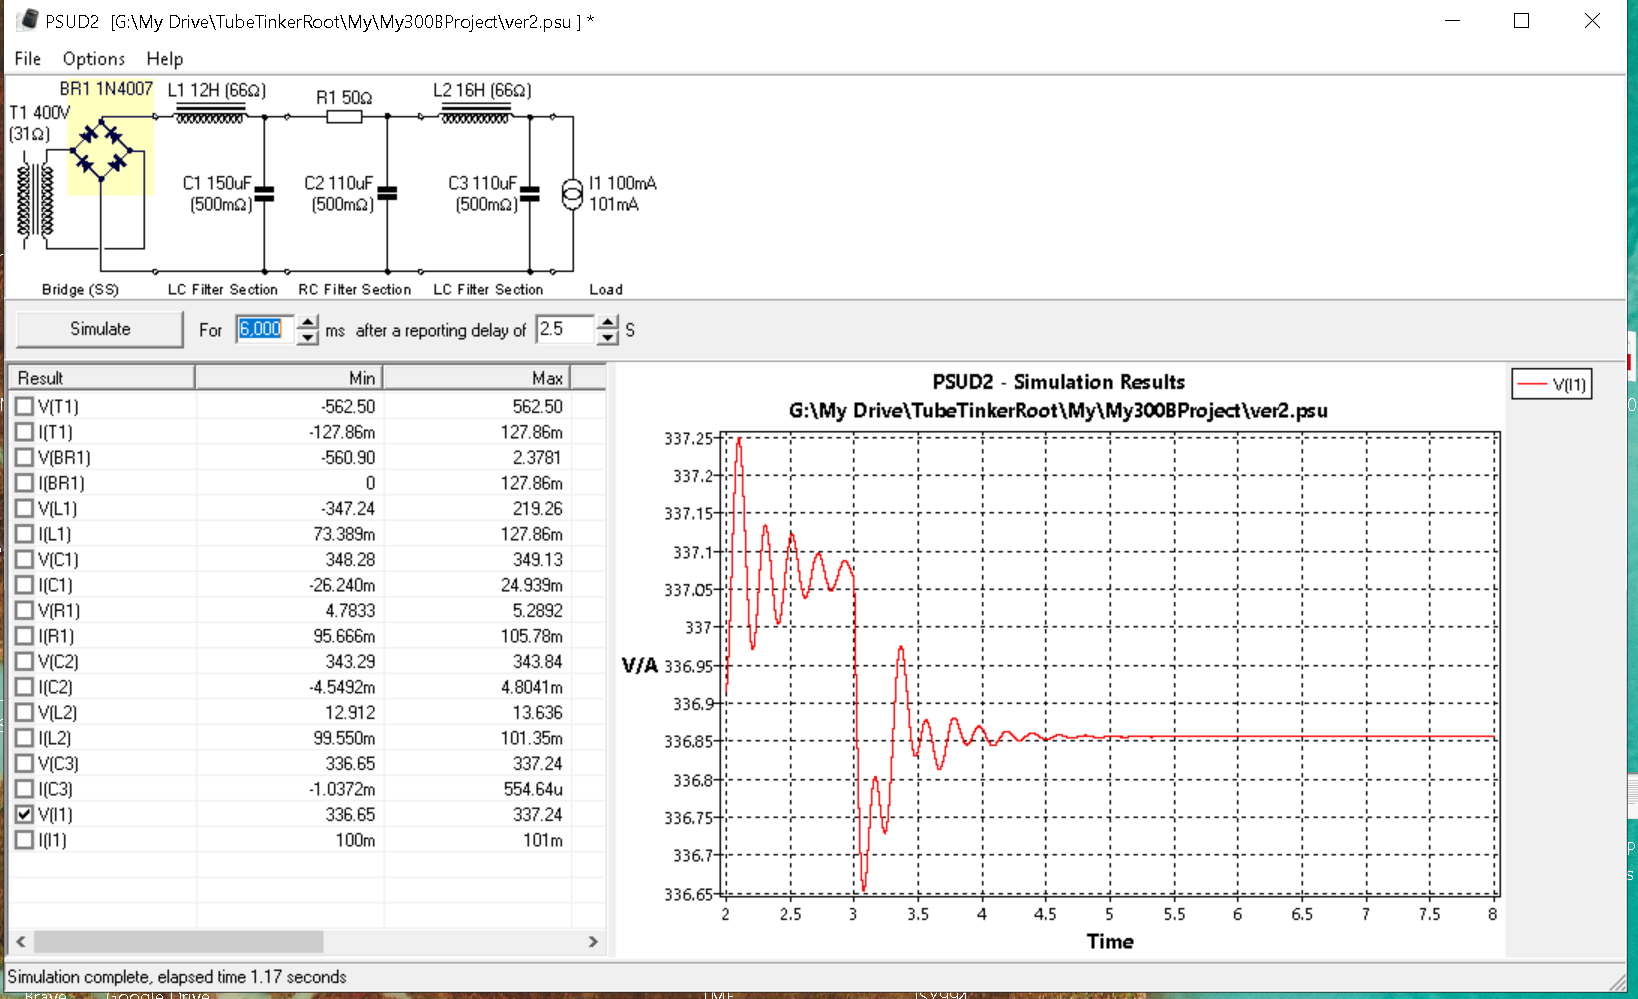Check the I(C3) result checkbox
The height and width of the screenshot is (999, 1638).
coord(25,789)
